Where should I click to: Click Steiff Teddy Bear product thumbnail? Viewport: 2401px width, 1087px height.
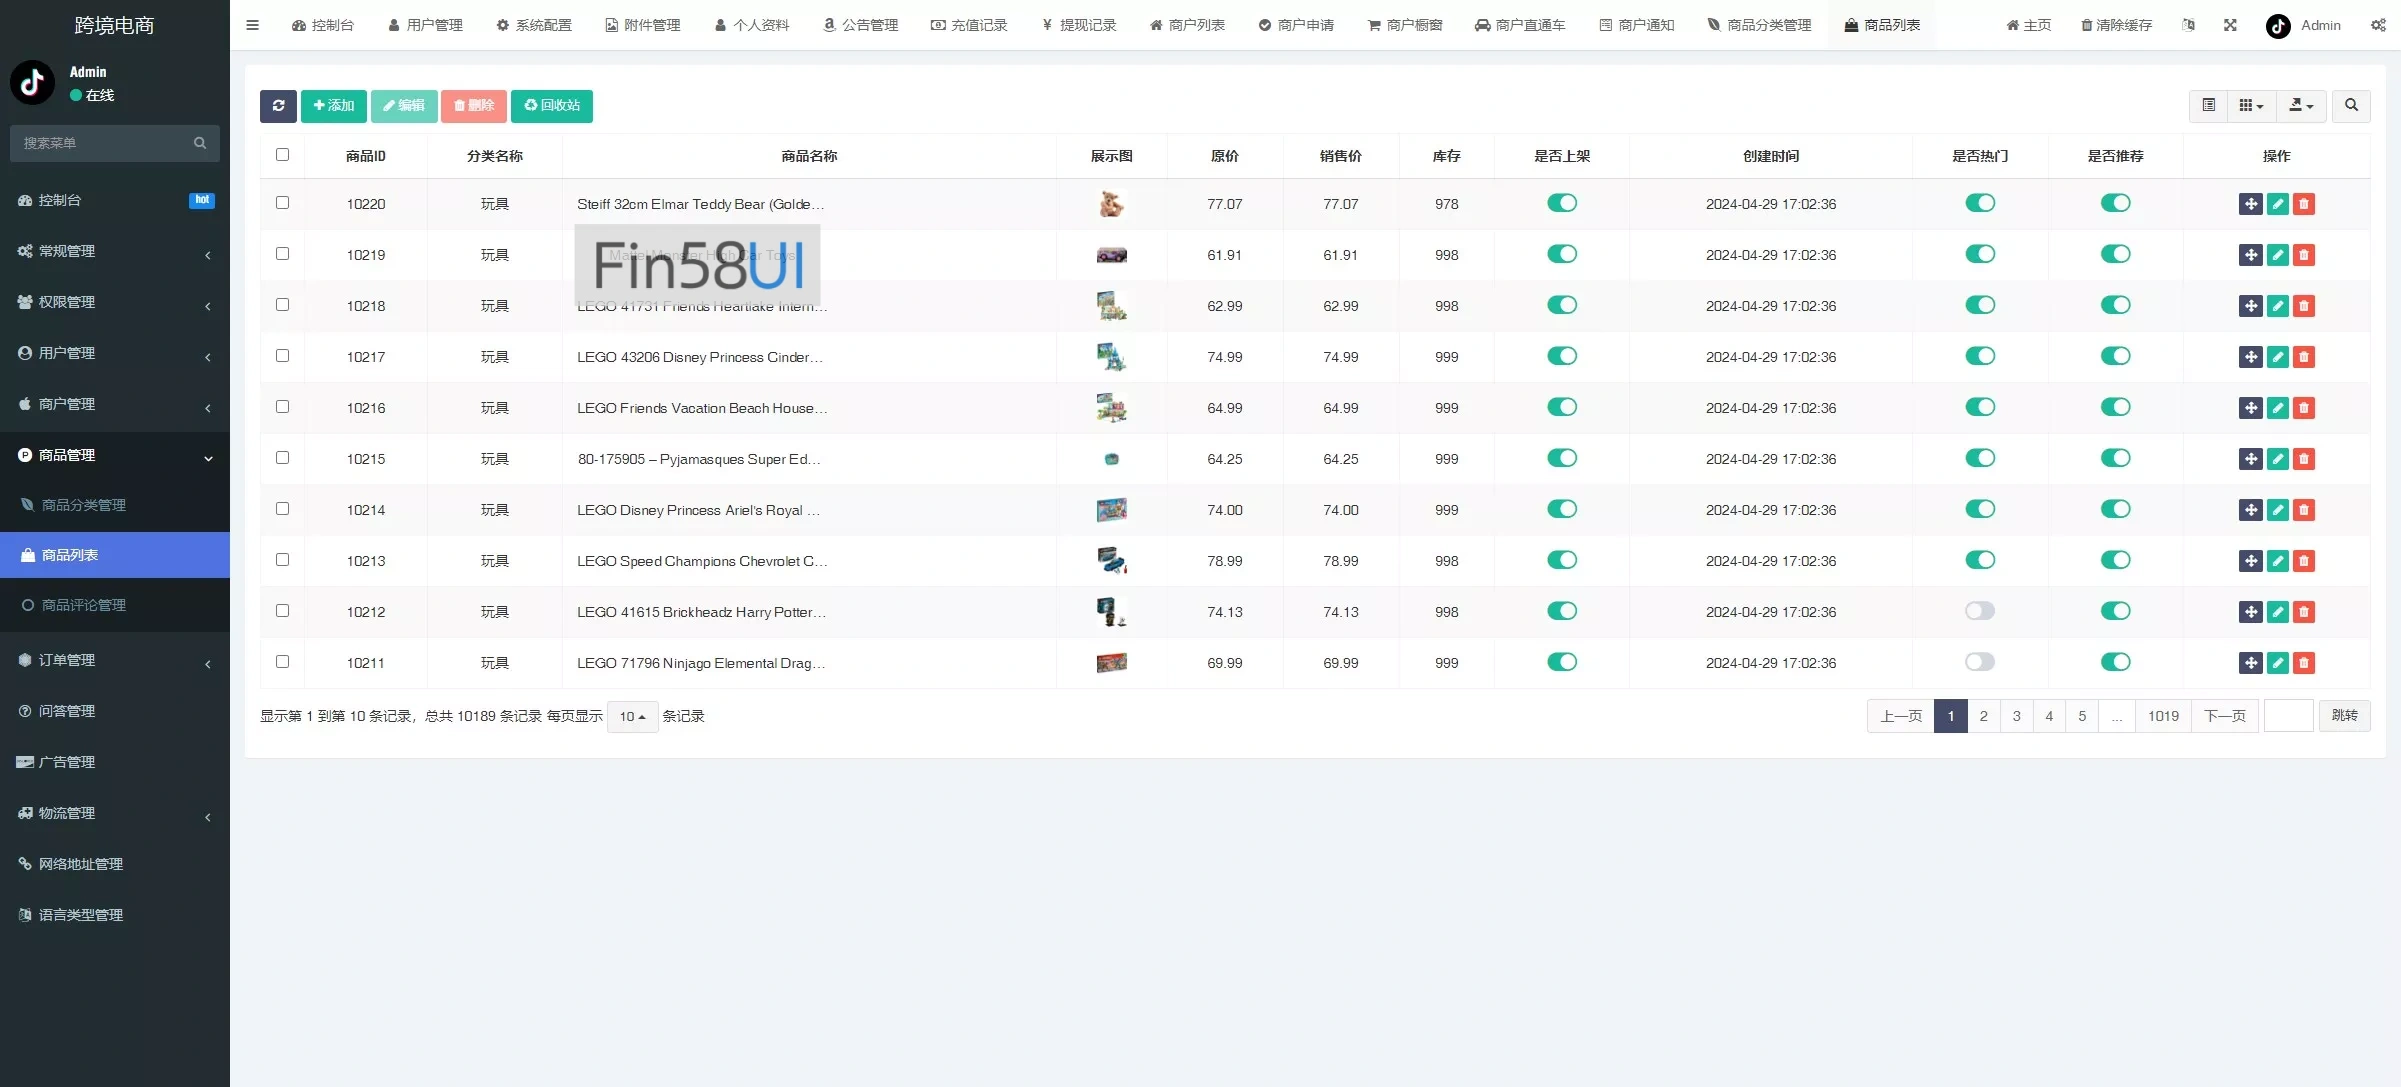pos(1111,204)
